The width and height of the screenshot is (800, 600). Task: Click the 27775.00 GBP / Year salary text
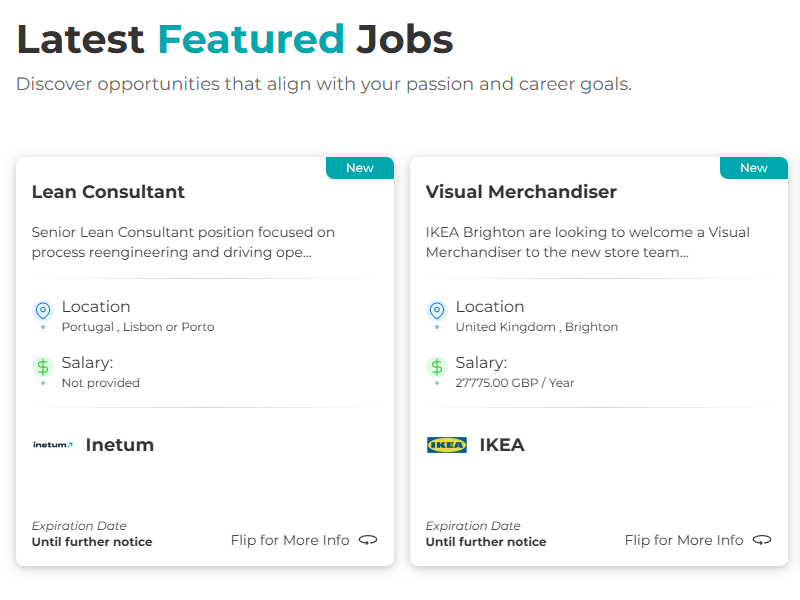click(515, 383)
